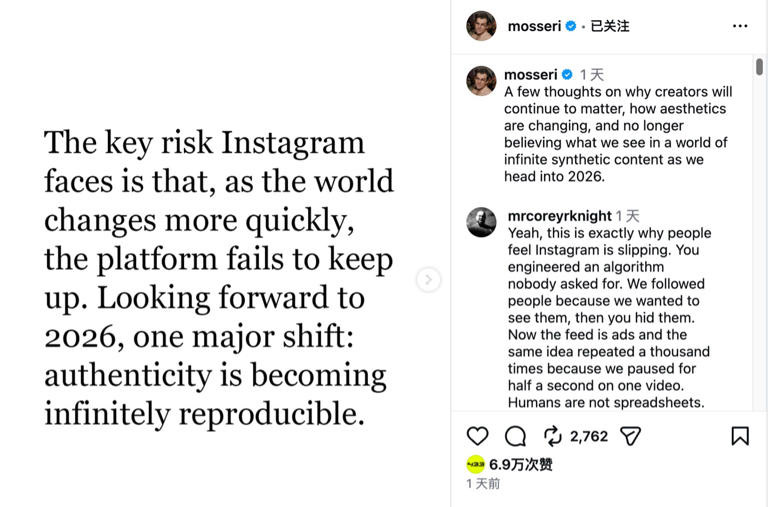Open mosseri username in header

[x=534, y=26]
